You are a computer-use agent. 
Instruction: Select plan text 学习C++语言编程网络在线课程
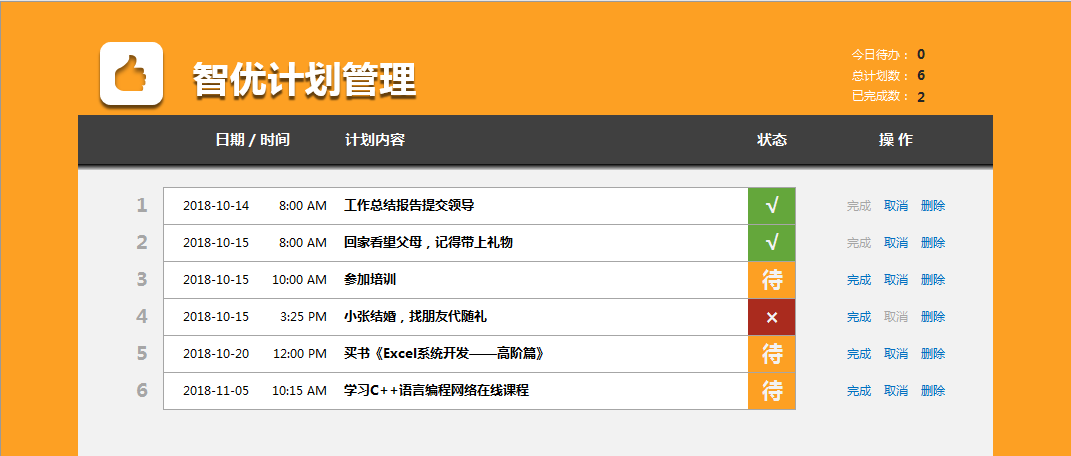pos(436,390)
